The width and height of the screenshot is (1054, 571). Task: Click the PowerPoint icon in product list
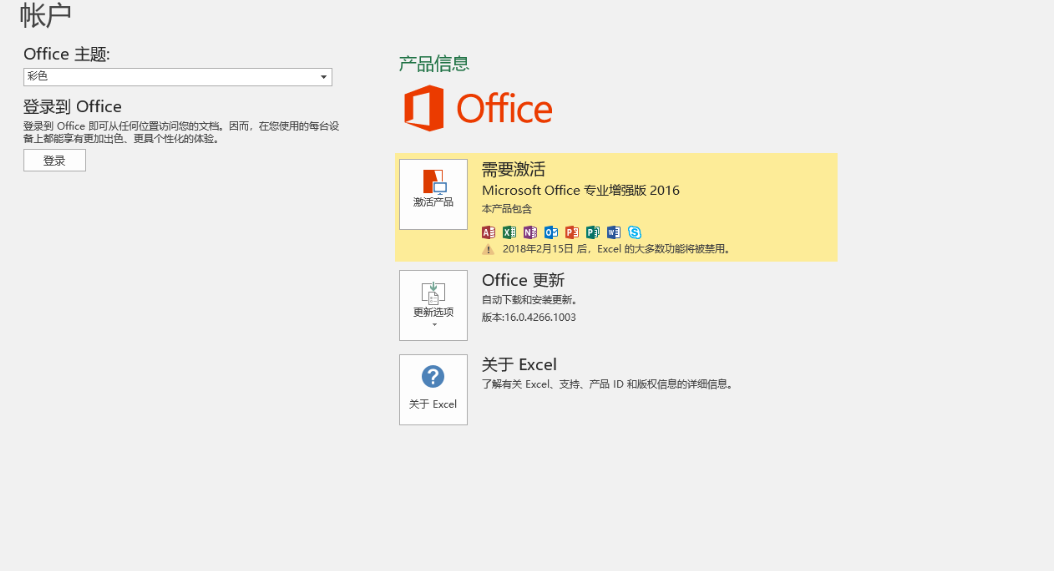572,232
